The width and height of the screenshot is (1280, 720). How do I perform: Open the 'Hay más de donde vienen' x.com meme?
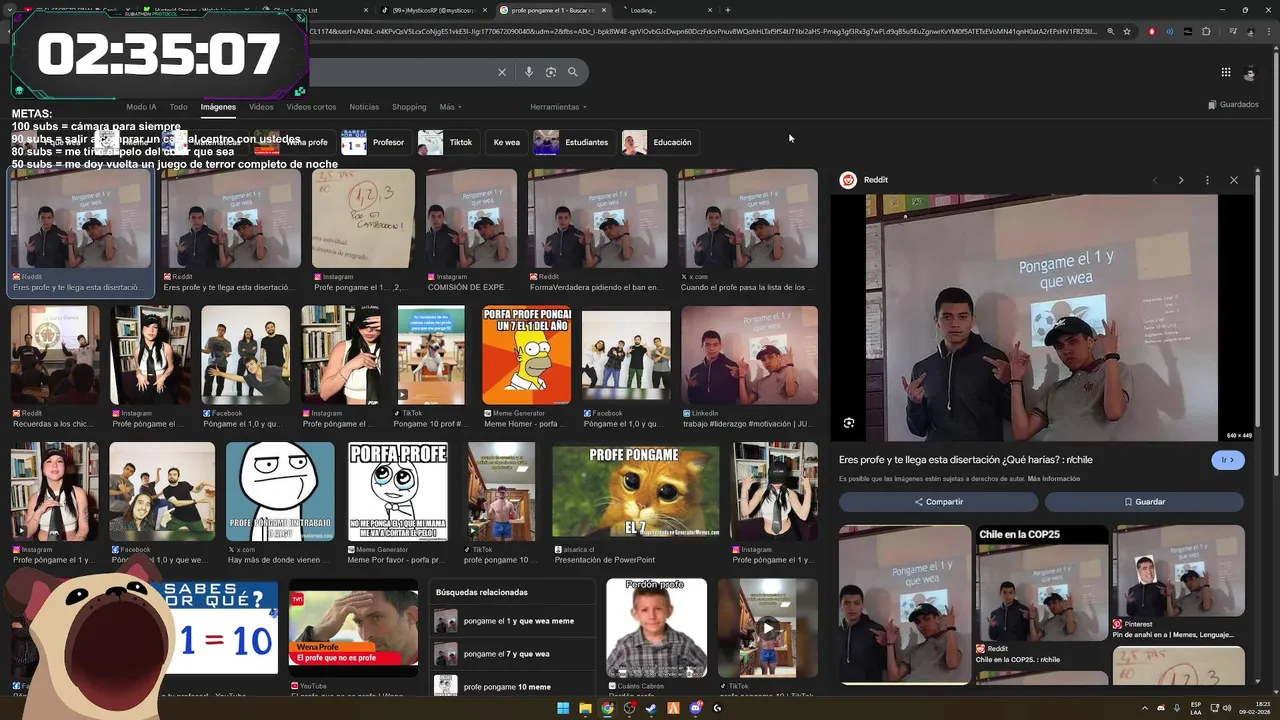pyautogui.click(x=280, y=491)
